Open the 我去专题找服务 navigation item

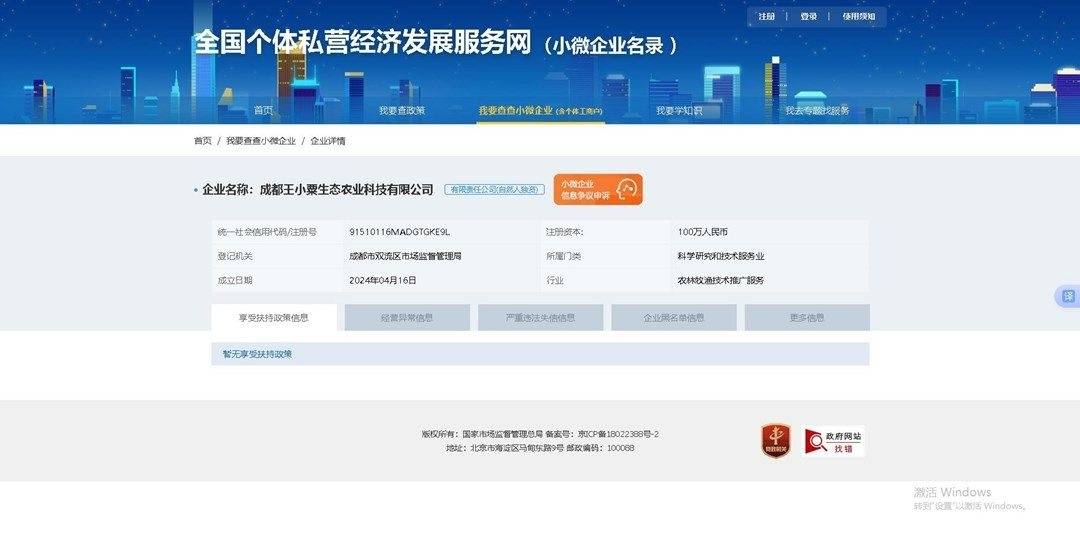818,110
